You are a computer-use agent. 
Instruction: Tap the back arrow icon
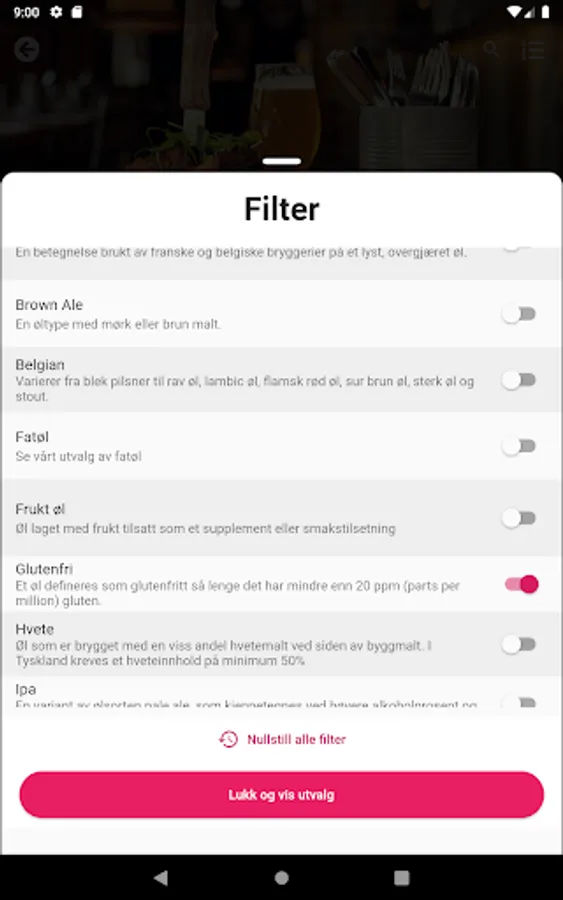pyautogui.click(x=26, y=49)
